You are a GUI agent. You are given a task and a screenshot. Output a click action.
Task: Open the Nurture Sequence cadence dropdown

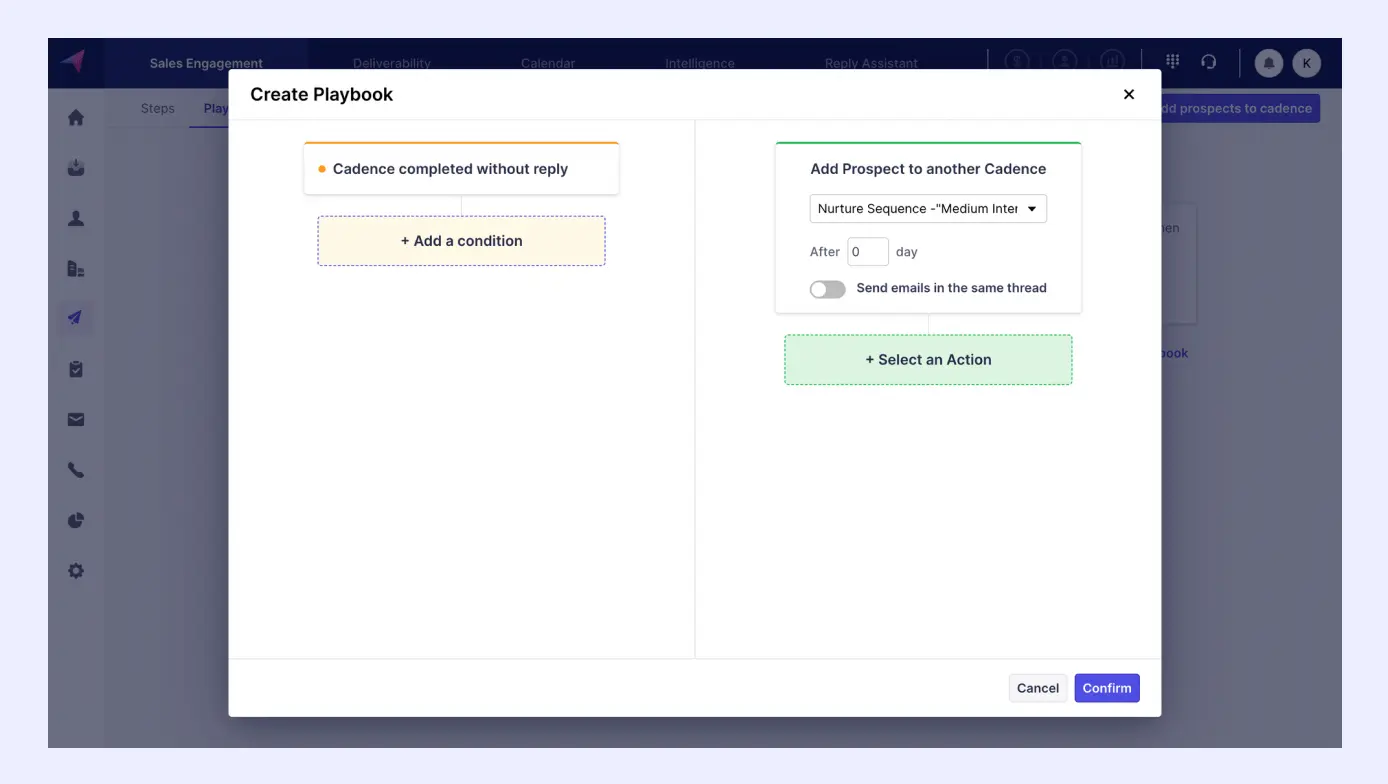[x=928, y=209]
